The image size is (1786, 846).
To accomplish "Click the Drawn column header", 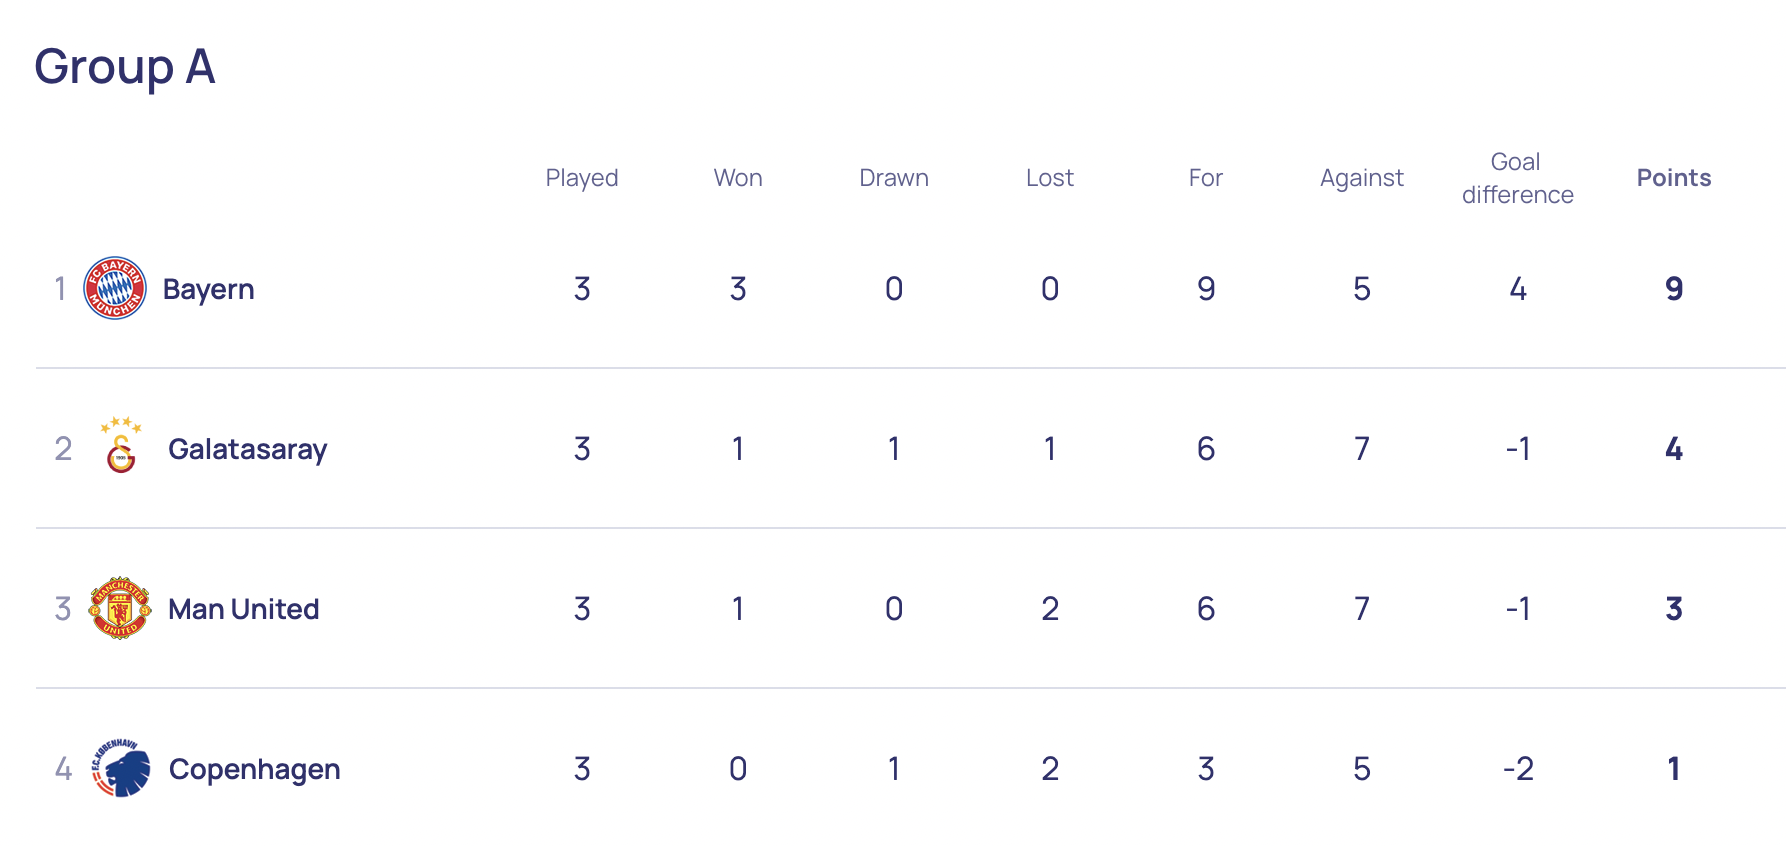I will coord(893,178).
